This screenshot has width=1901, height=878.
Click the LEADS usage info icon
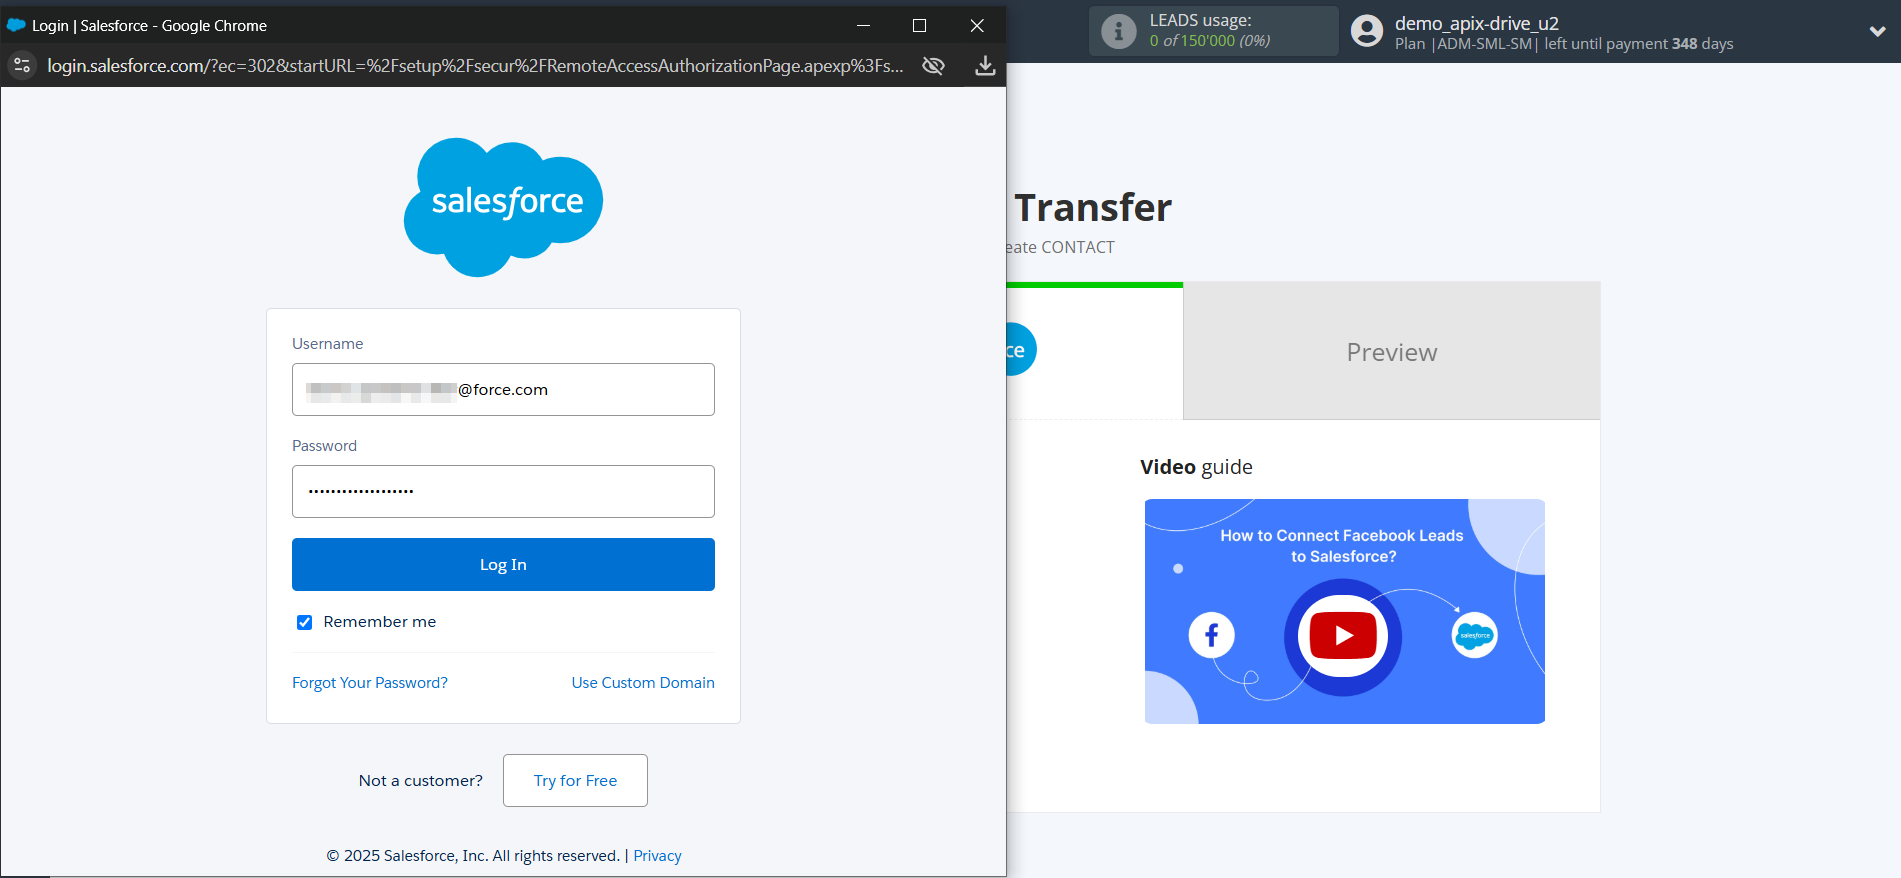coord(1118,31)
